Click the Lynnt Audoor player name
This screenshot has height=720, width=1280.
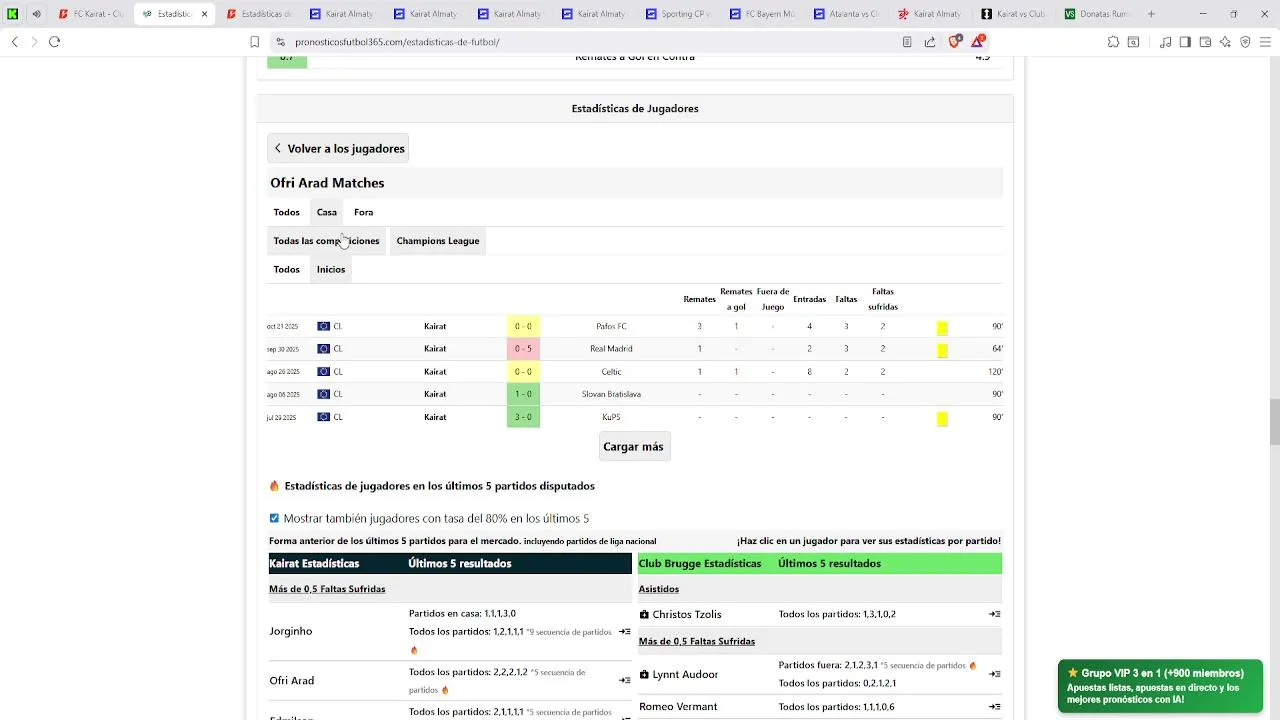[686, 675]
